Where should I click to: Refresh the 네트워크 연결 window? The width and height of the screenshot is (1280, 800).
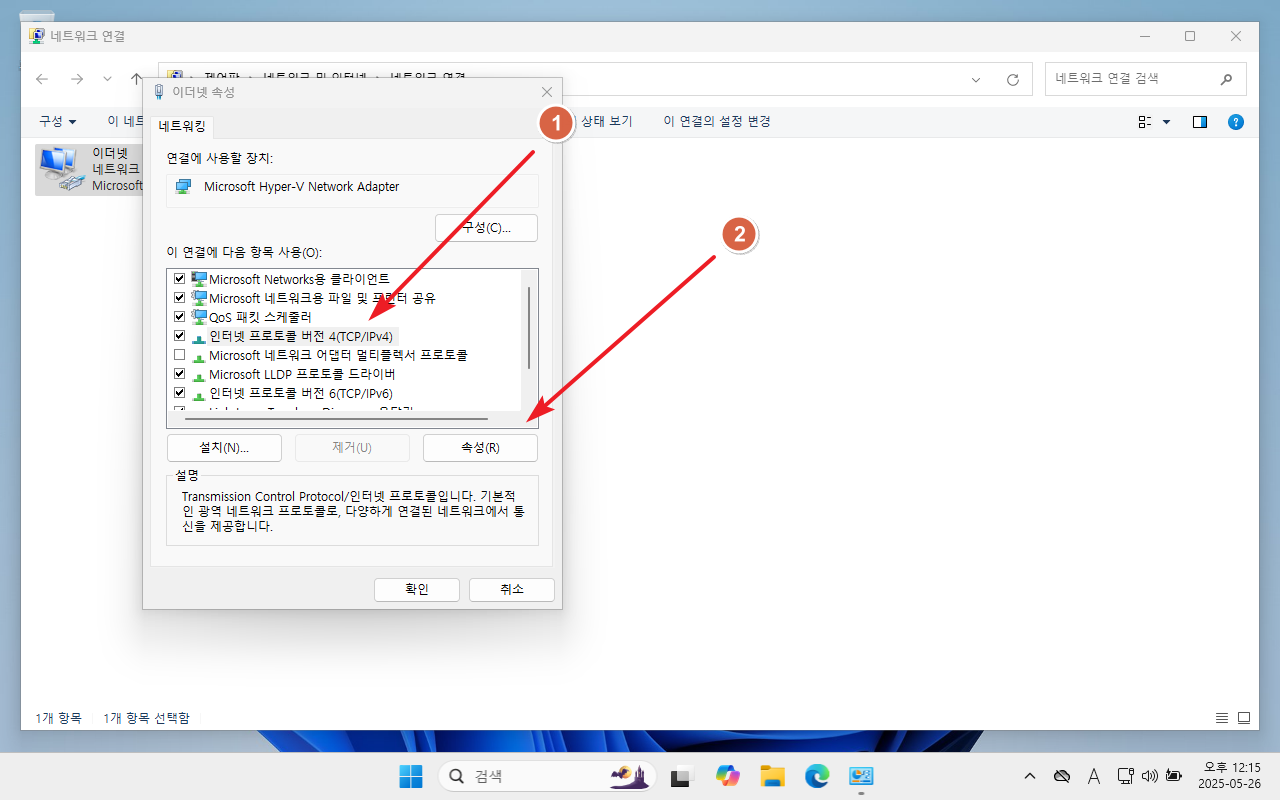[x=1012, y=79]
